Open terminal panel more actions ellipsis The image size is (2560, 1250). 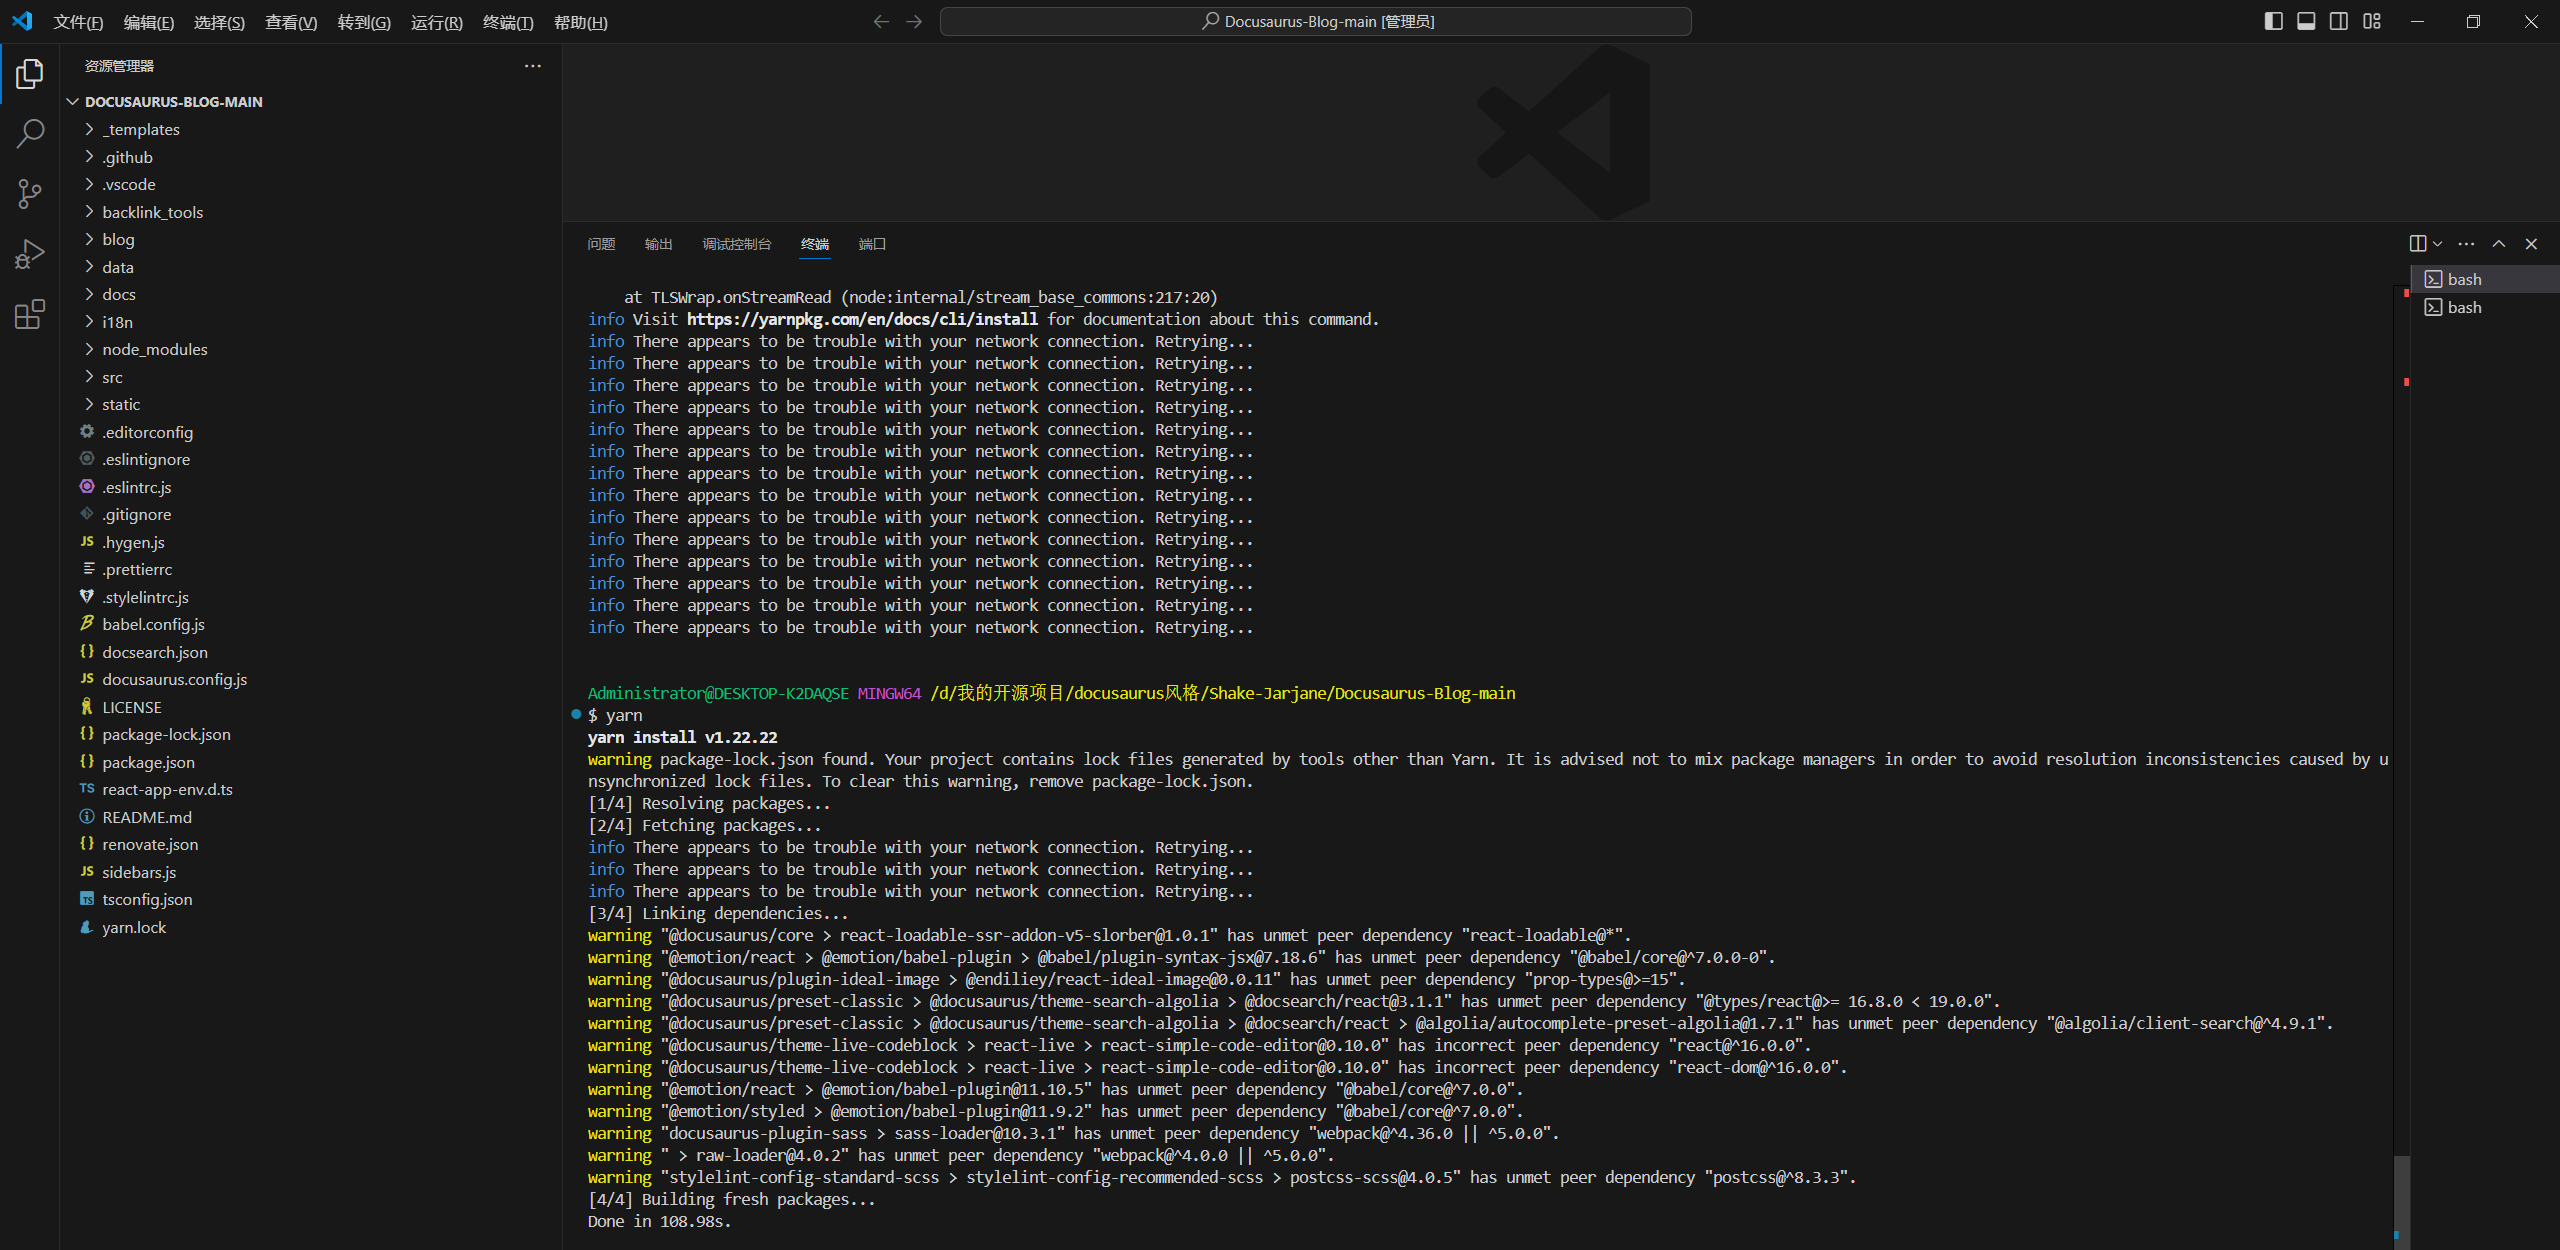point(2467,244)
